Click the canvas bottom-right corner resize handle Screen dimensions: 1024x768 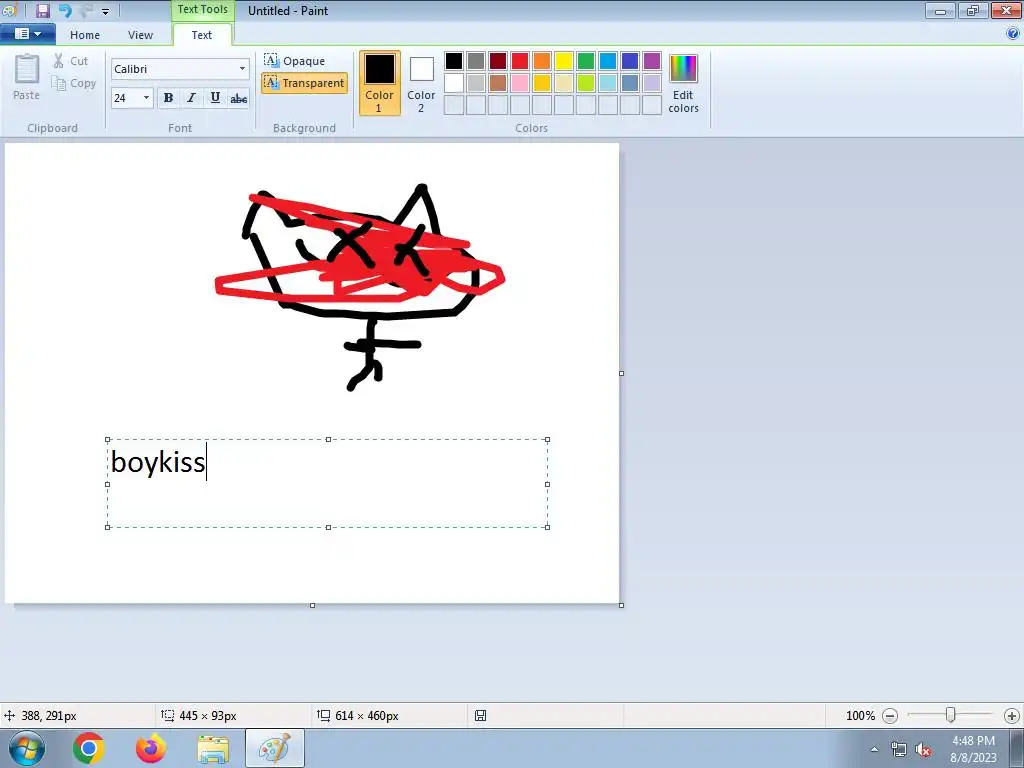[x=621, y=605]
